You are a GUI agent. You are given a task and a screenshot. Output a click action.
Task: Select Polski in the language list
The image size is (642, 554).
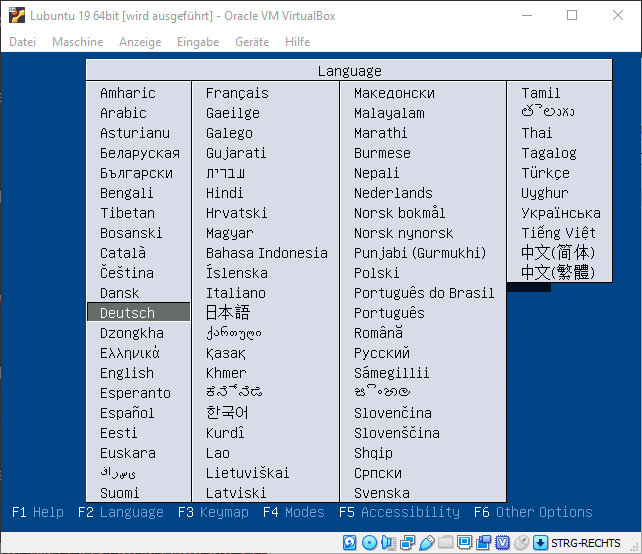click(376, 273)
